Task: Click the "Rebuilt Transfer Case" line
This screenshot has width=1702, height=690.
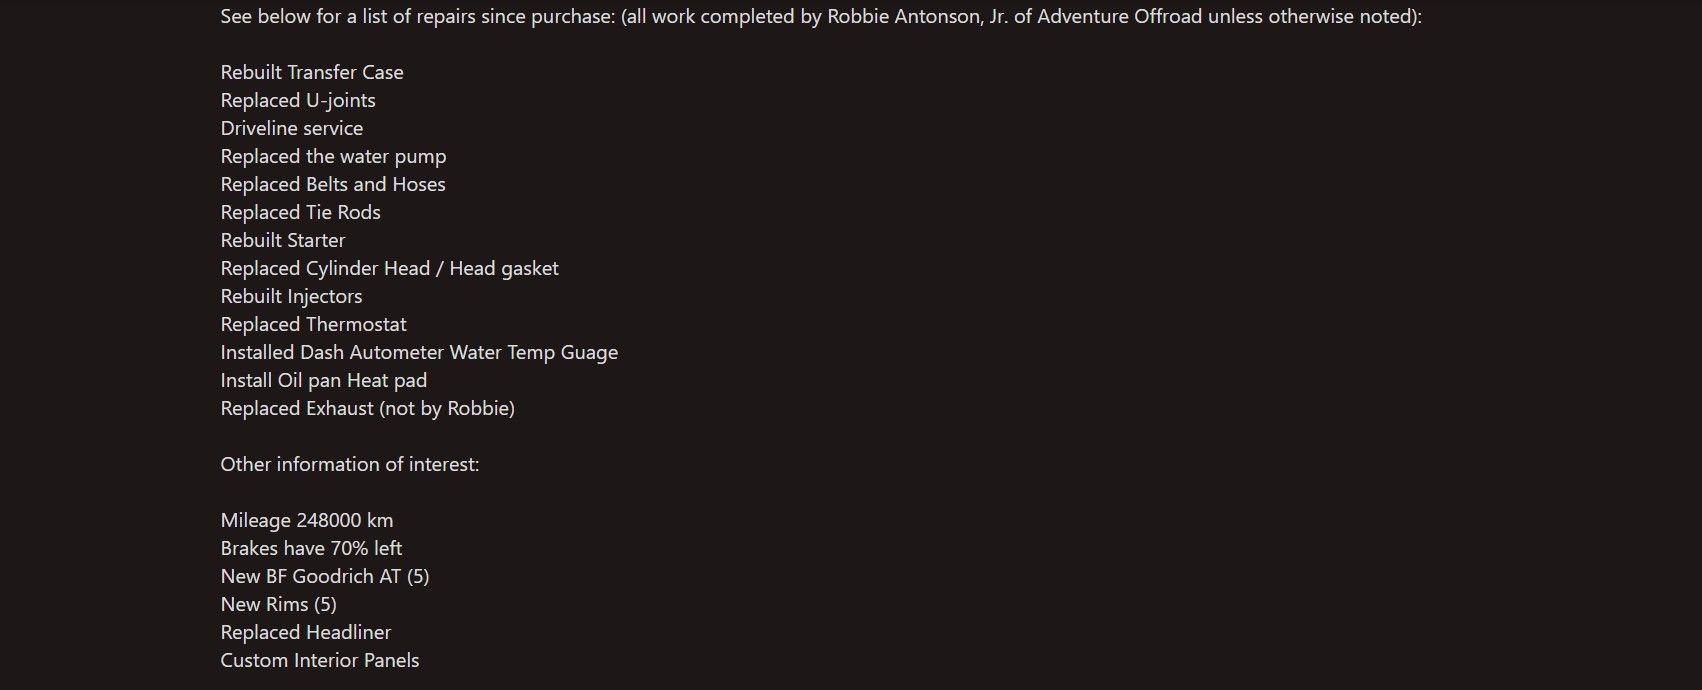Action: pos(312,72)
